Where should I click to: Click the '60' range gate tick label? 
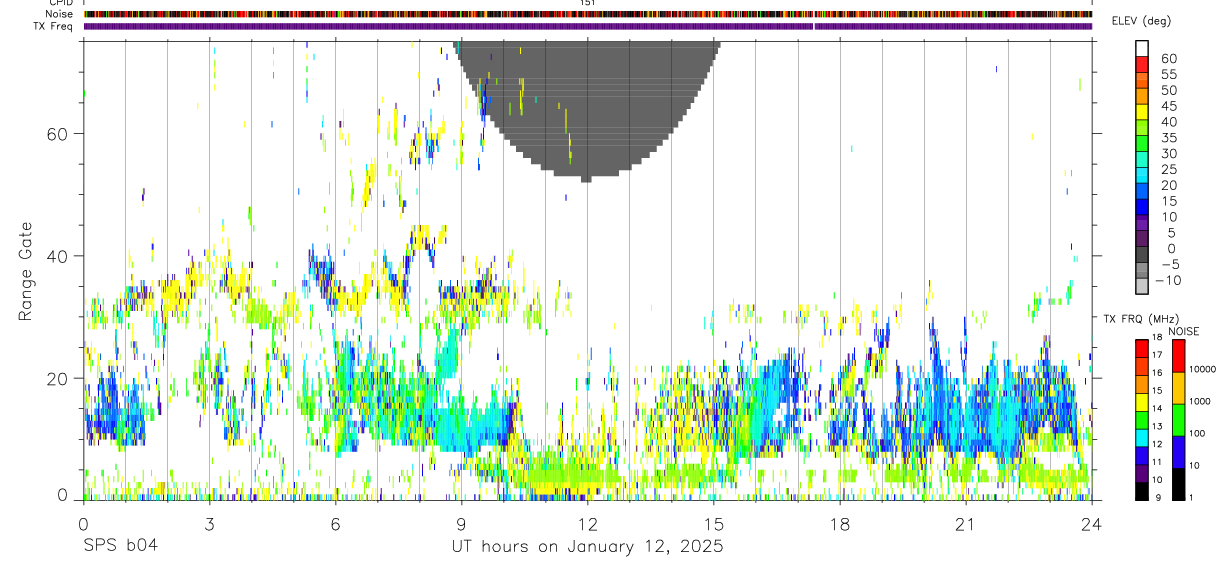(x=55, y=134)
